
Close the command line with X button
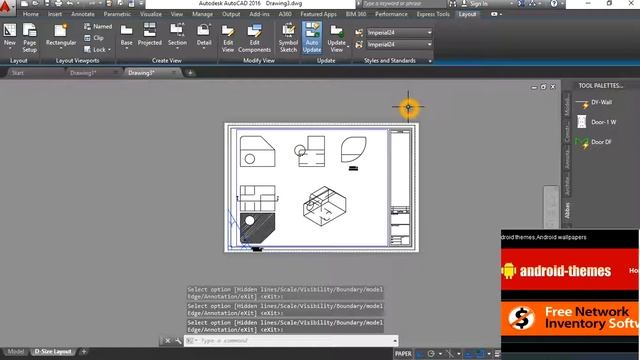[167, 341]
